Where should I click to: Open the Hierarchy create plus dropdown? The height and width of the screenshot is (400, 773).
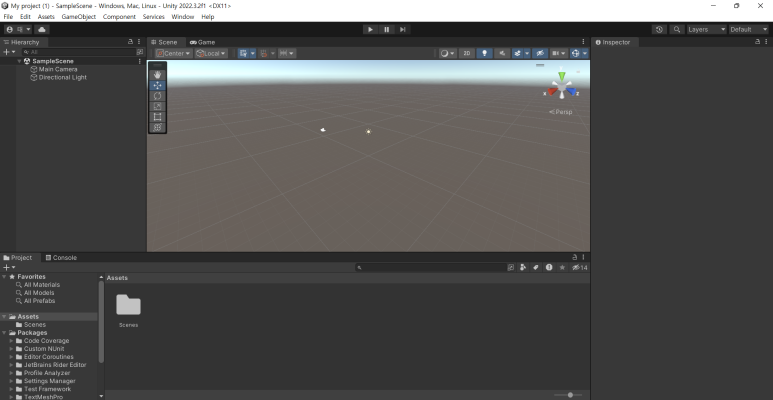(x=9, y=52)
